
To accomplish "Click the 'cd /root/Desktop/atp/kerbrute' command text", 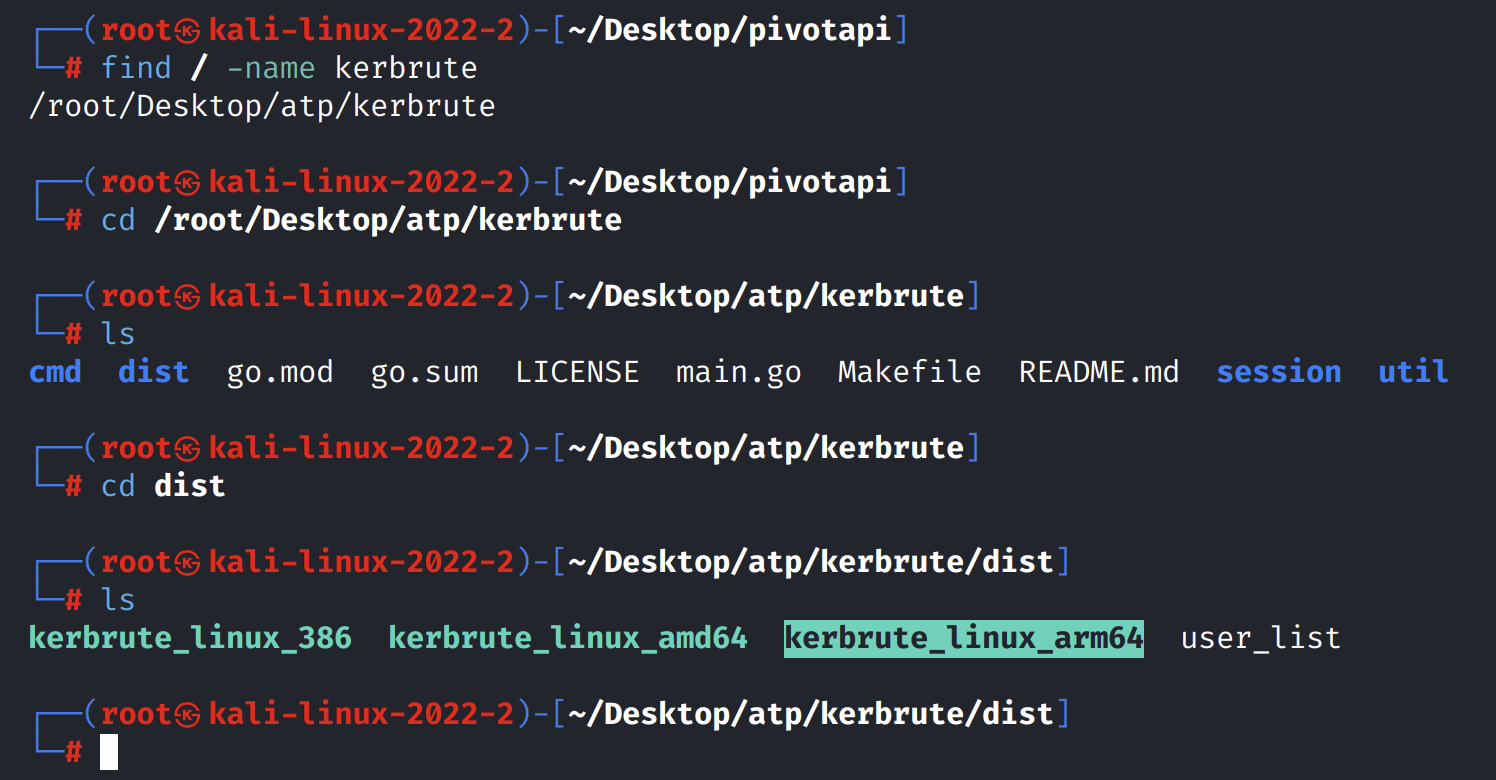I will click(361, 220).
